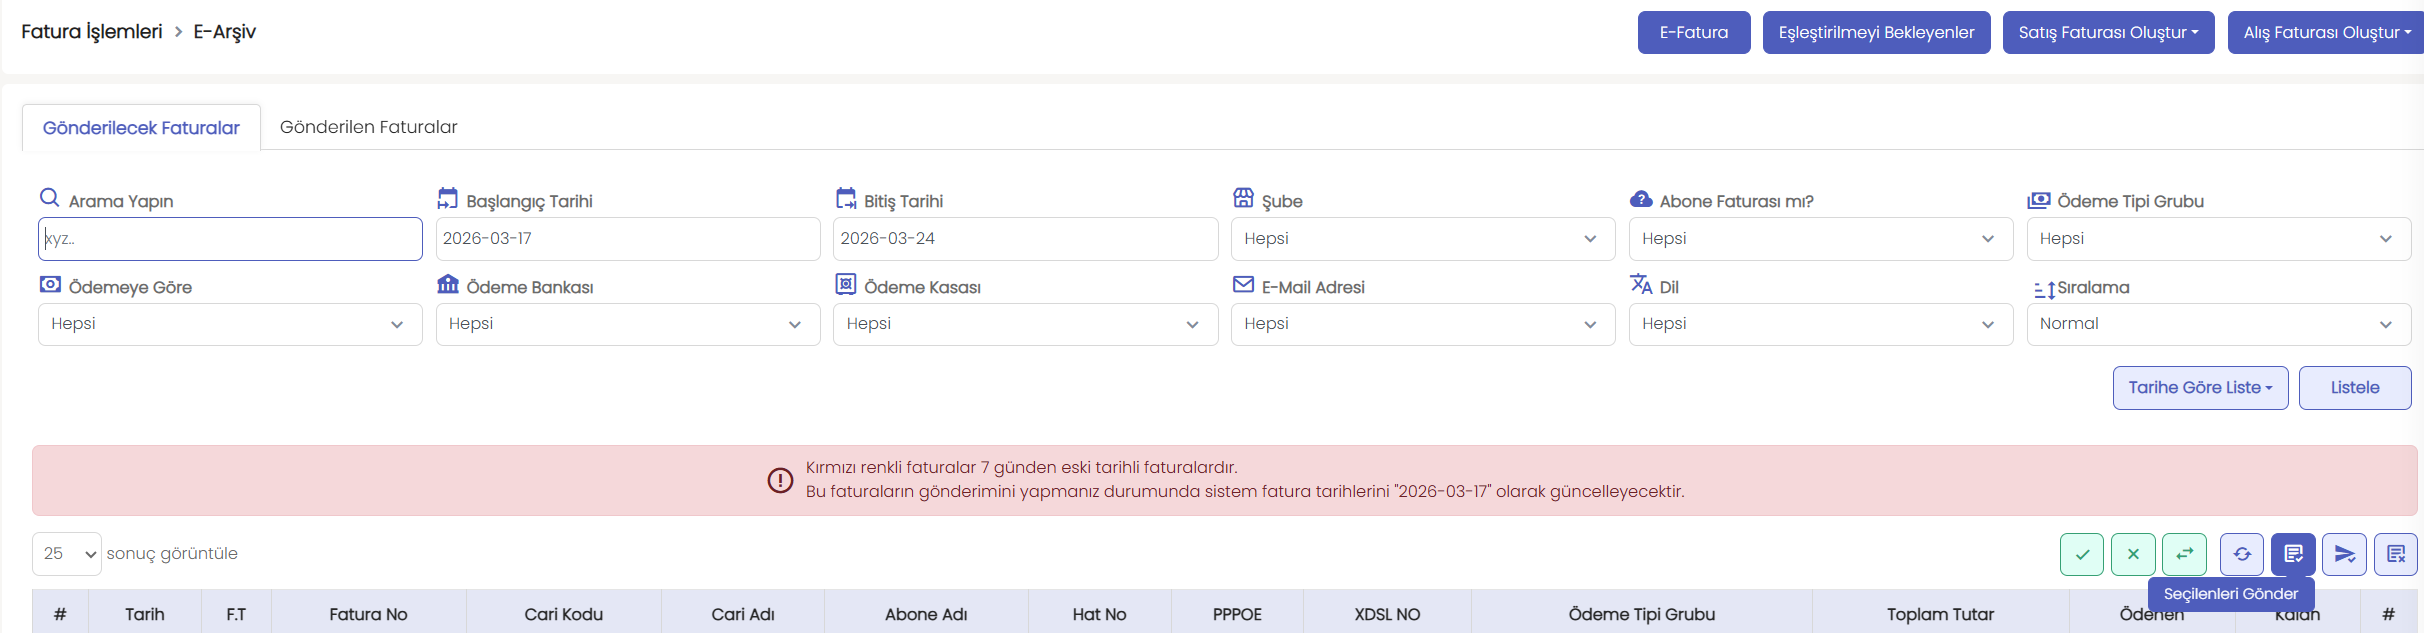The image size is (2424, 633).
Task: Open the Sıralama dropdown showing Normal
Action: 2218,324
